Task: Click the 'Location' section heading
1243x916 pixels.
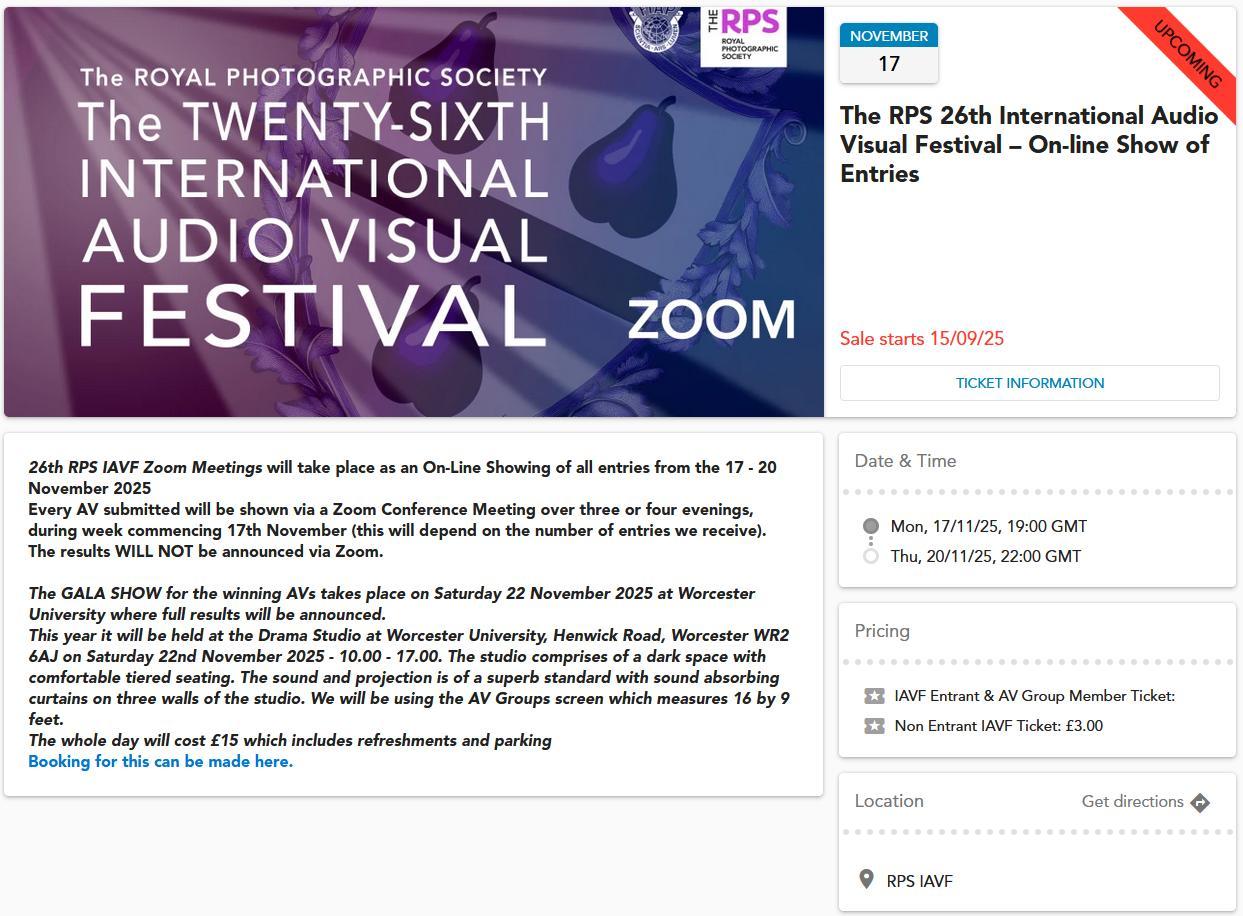Action: click(x=889, y=801)
